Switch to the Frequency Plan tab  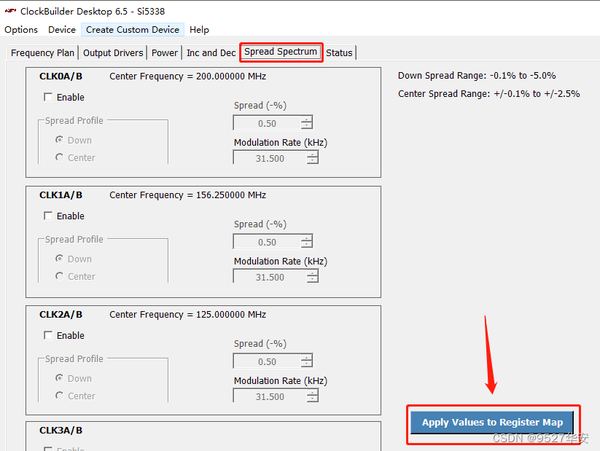click(x=42, y=53)
